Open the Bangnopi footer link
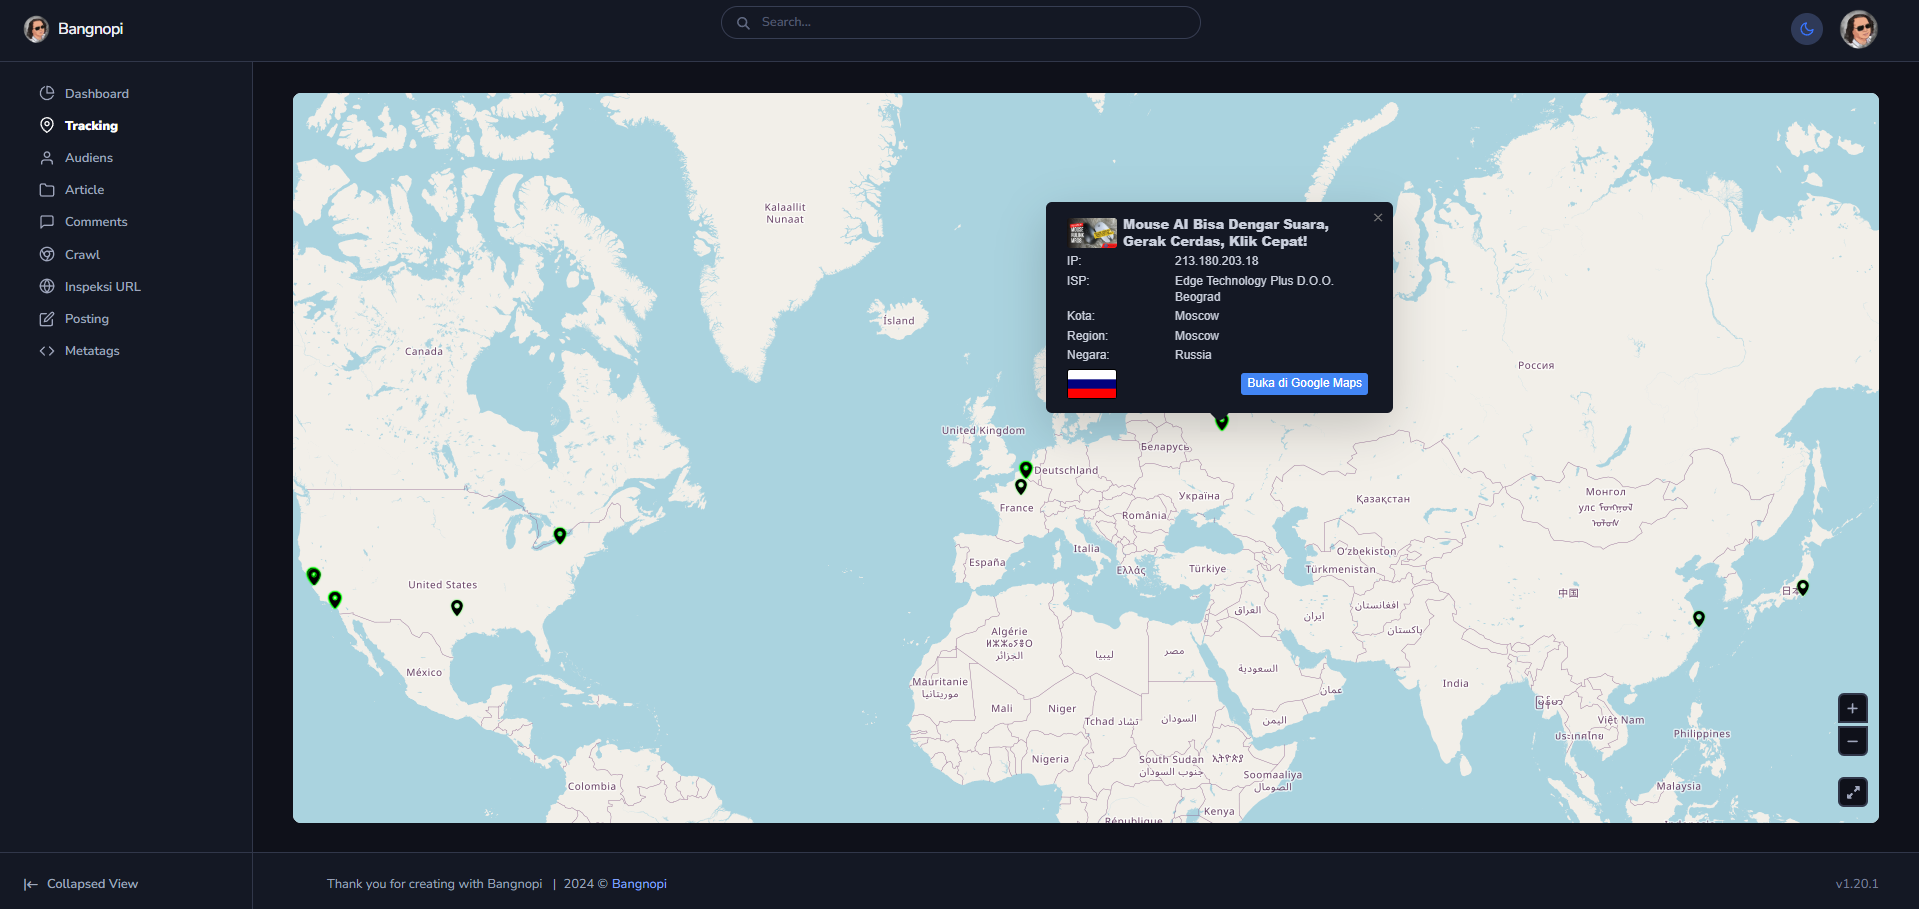This screenshot has height=909, width=1919. click(x=639, y=884)
